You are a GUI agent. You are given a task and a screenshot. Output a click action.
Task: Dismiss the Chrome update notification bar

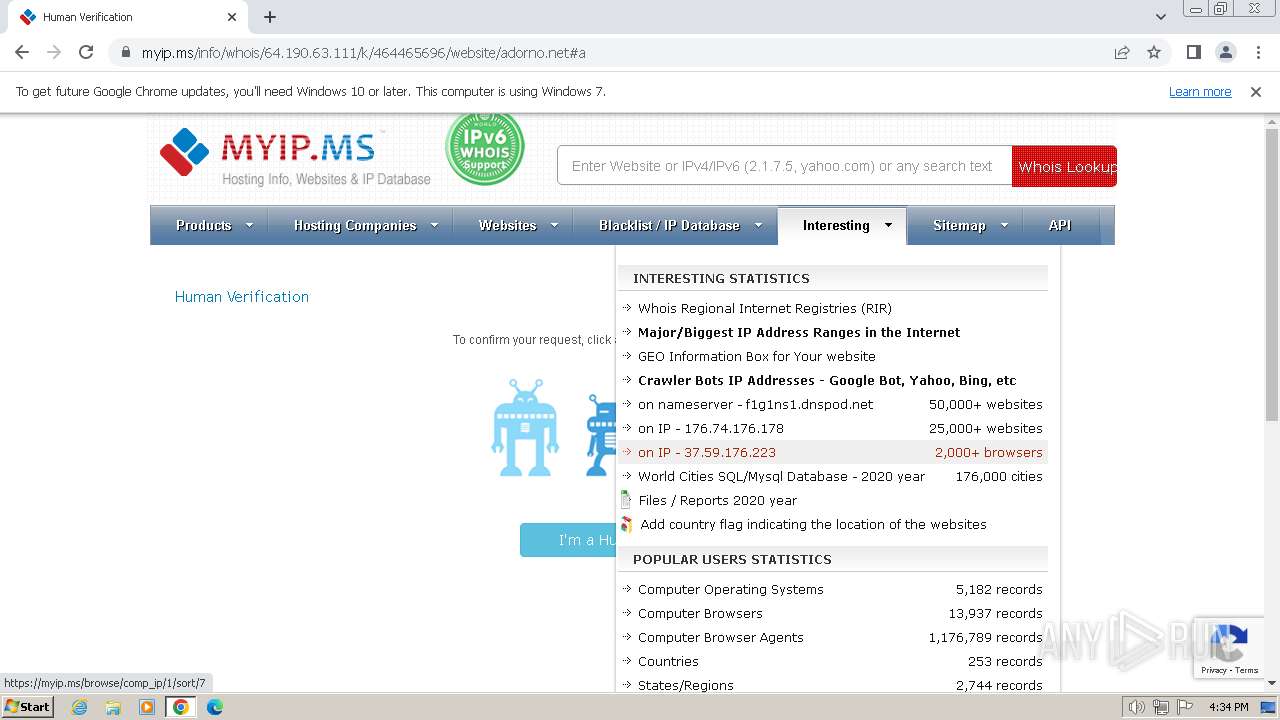coord(1256,91)
